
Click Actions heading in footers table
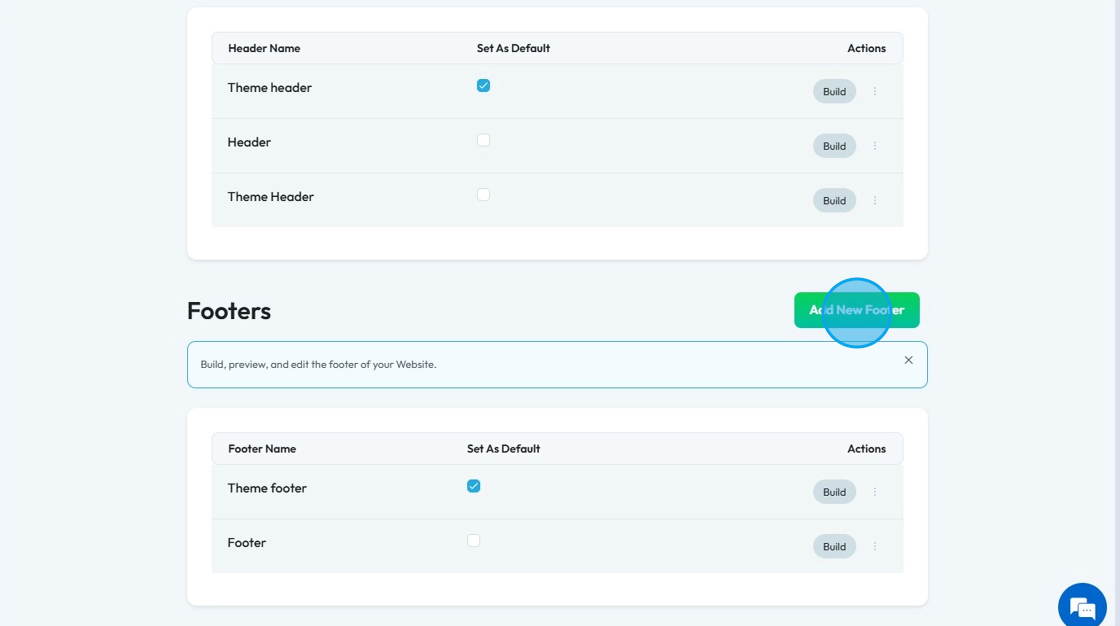coord(866,449)
